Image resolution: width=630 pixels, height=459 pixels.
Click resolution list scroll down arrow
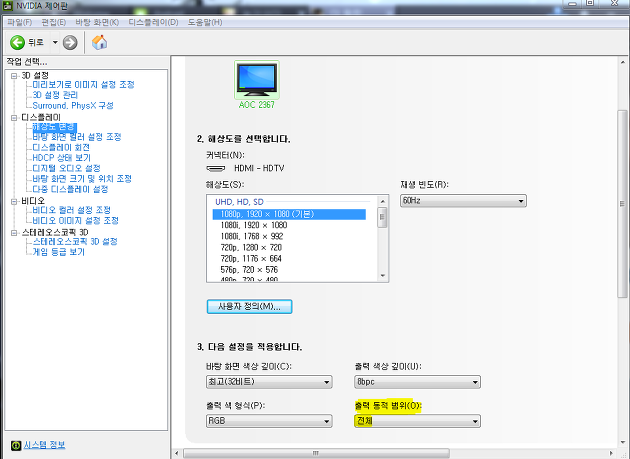click(x=382, y=276)
